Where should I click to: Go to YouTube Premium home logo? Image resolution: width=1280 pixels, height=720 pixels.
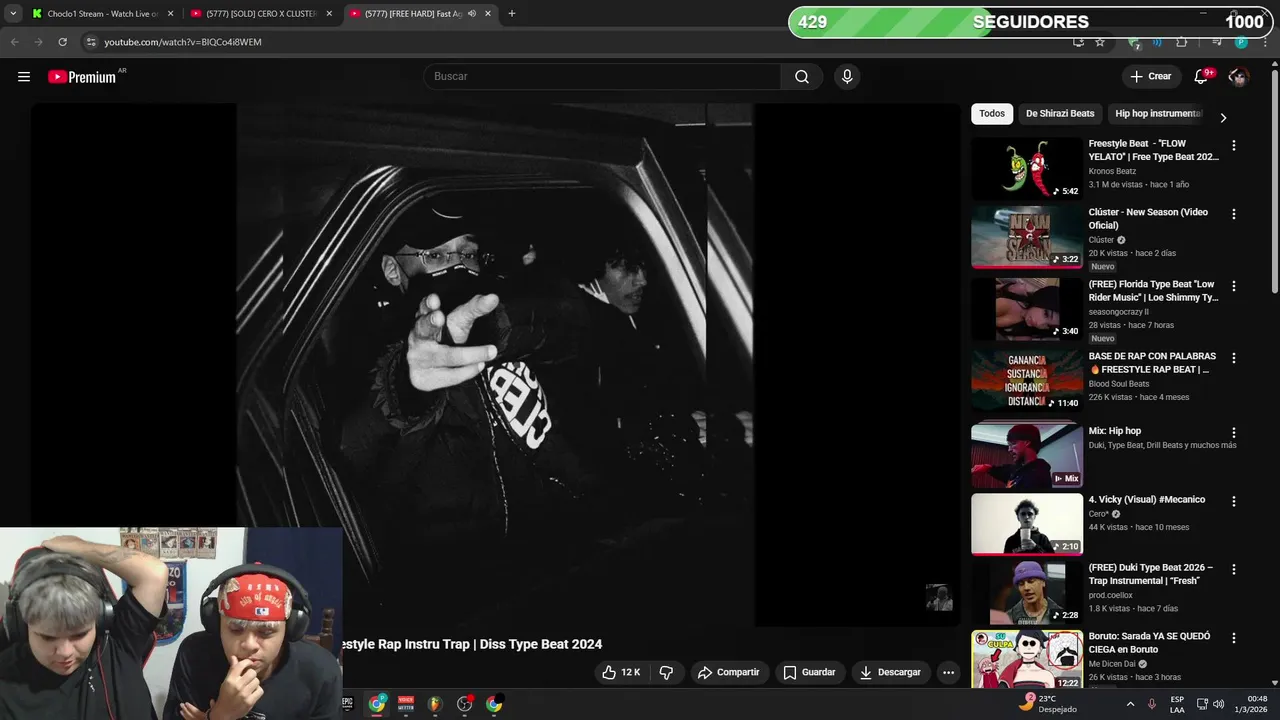[x=82, y=77]
